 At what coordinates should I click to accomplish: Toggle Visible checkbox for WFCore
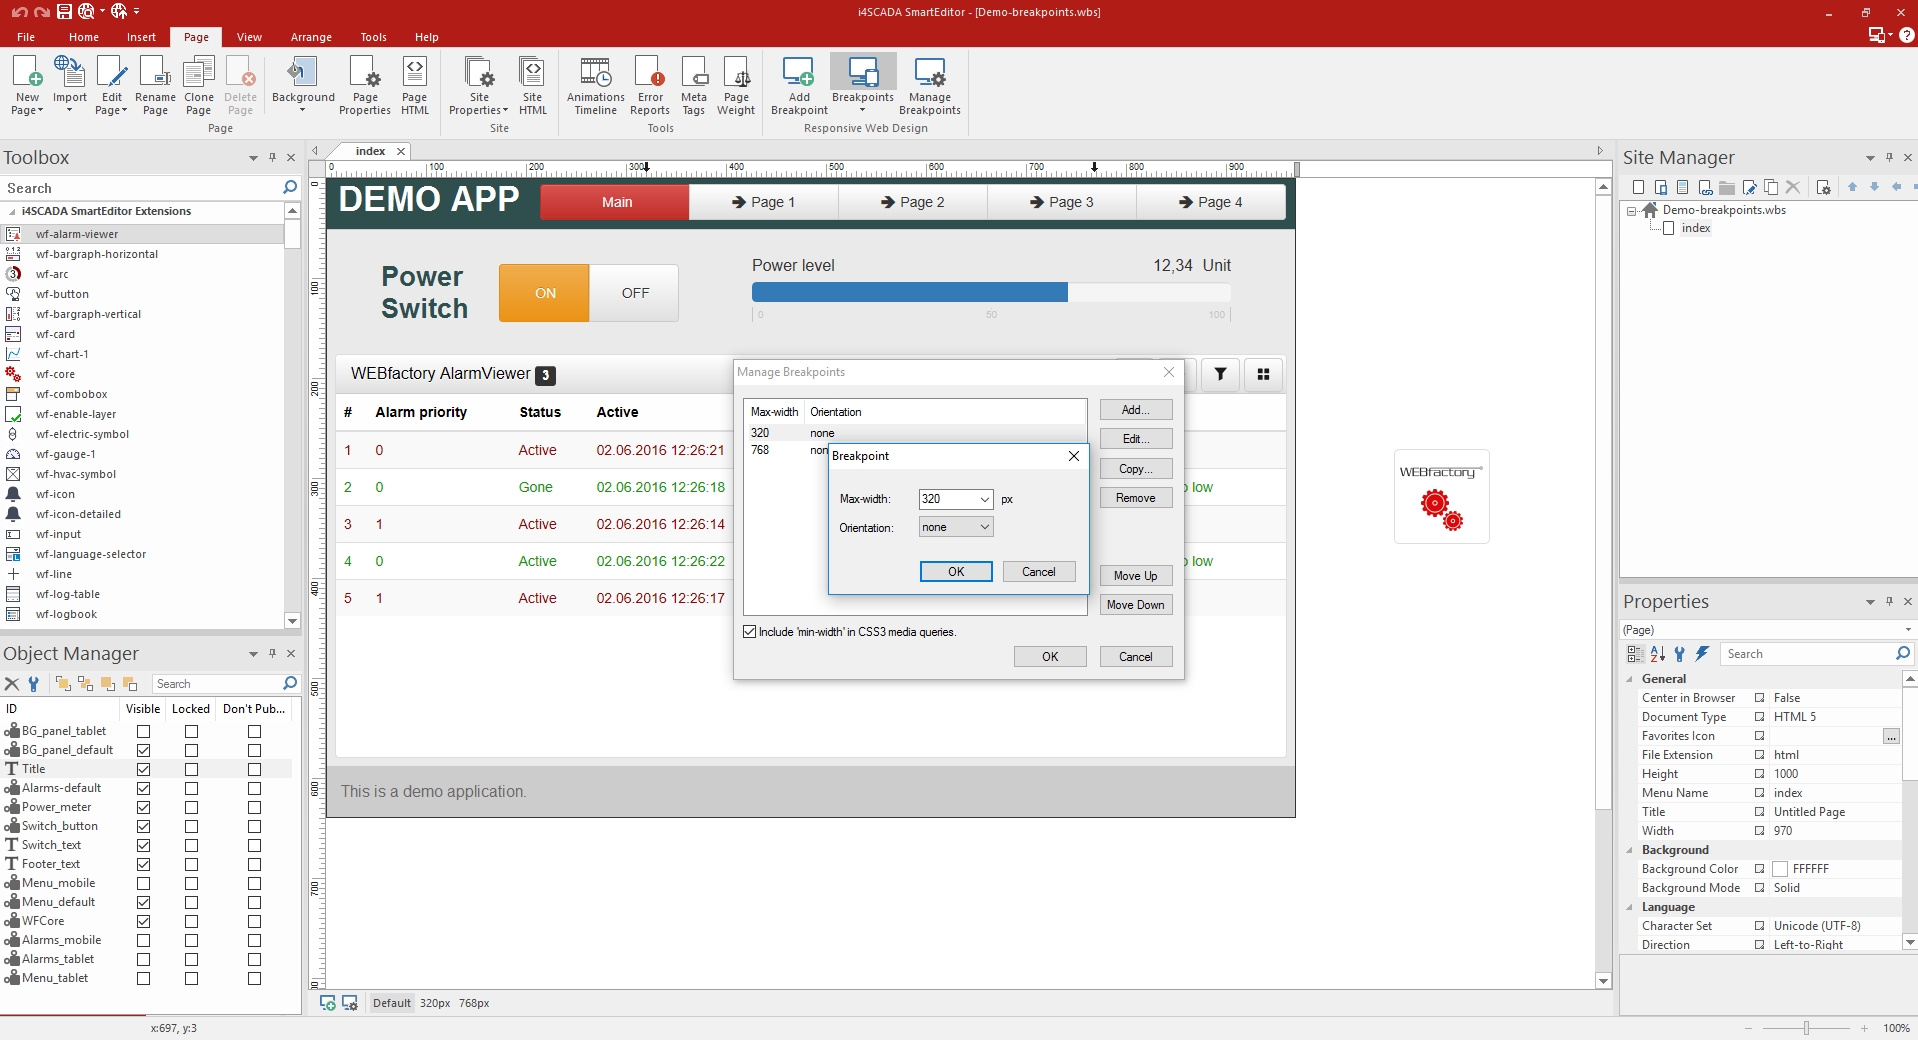coord(143,921)
